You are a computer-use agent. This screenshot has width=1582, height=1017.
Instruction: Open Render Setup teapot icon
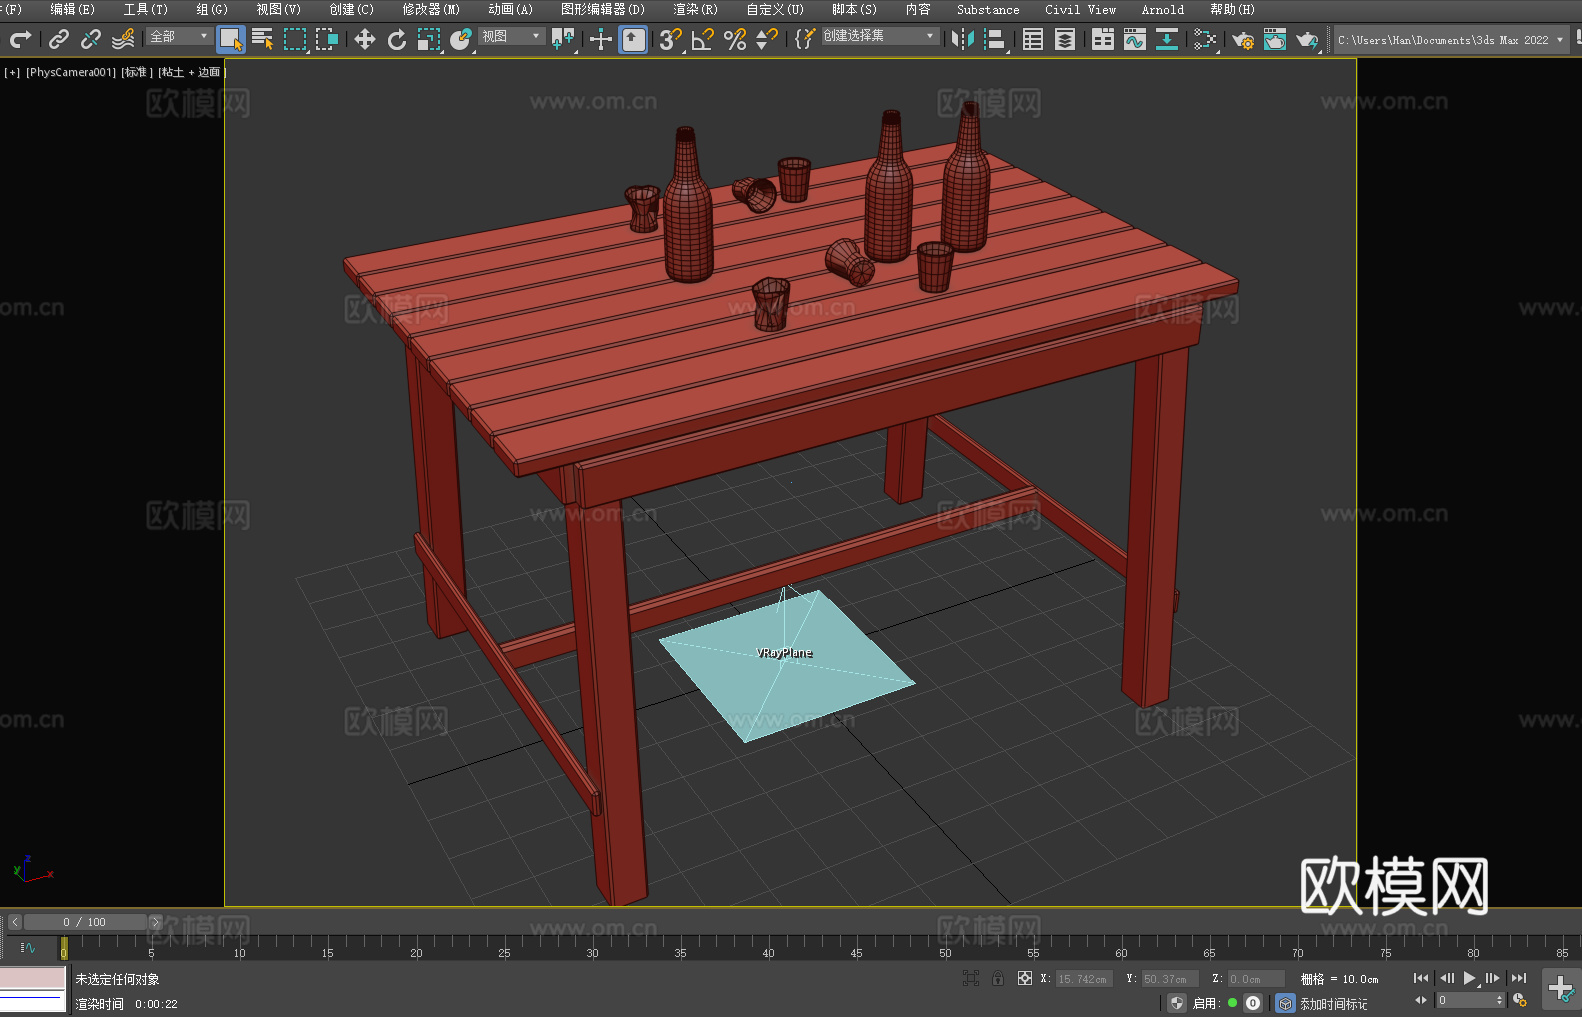pos(1242,40)
